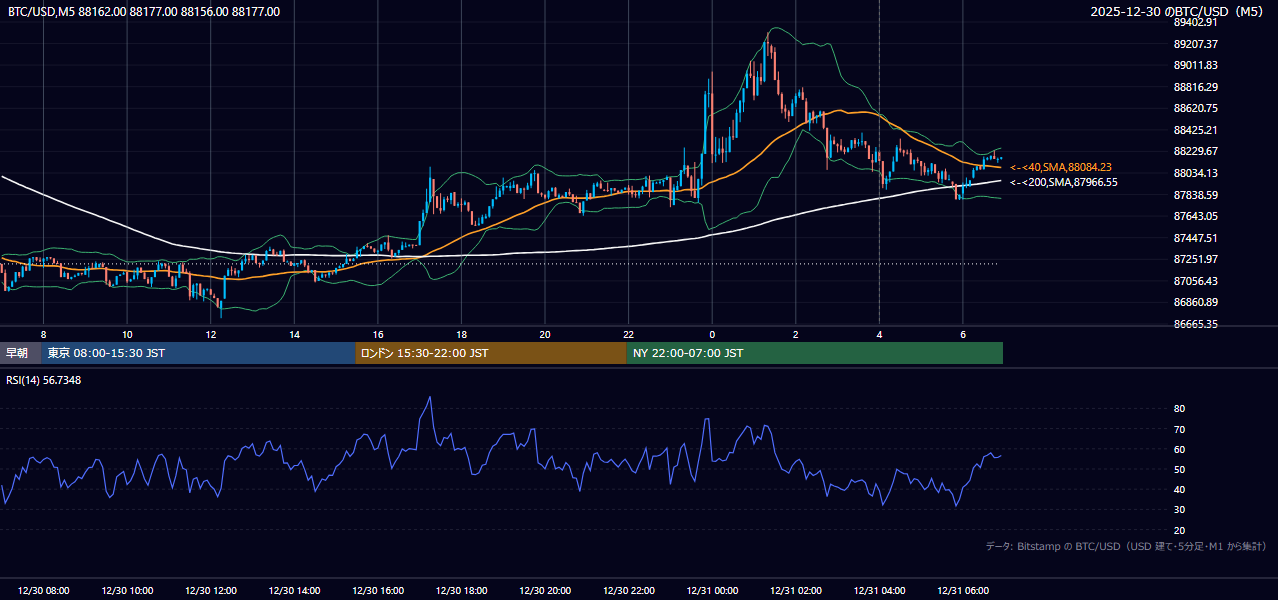
Task: Click hour tick 8 under the price chart
Action: tap(44, 334)
